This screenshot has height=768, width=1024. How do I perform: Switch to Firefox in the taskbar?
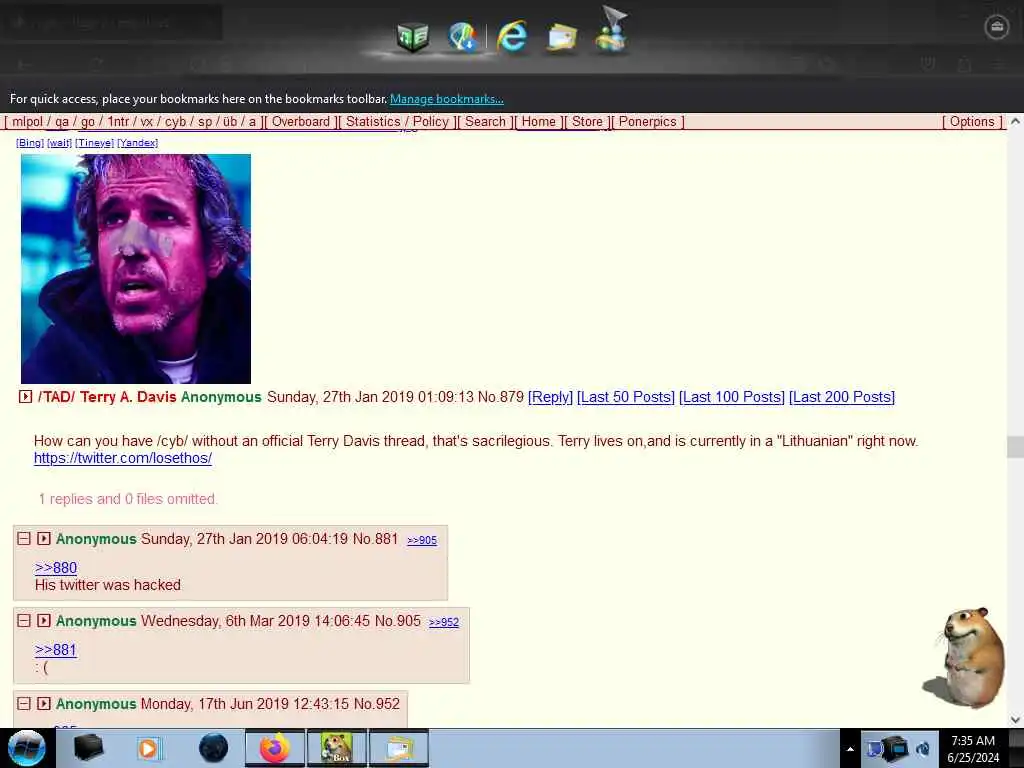coord(275,748)
